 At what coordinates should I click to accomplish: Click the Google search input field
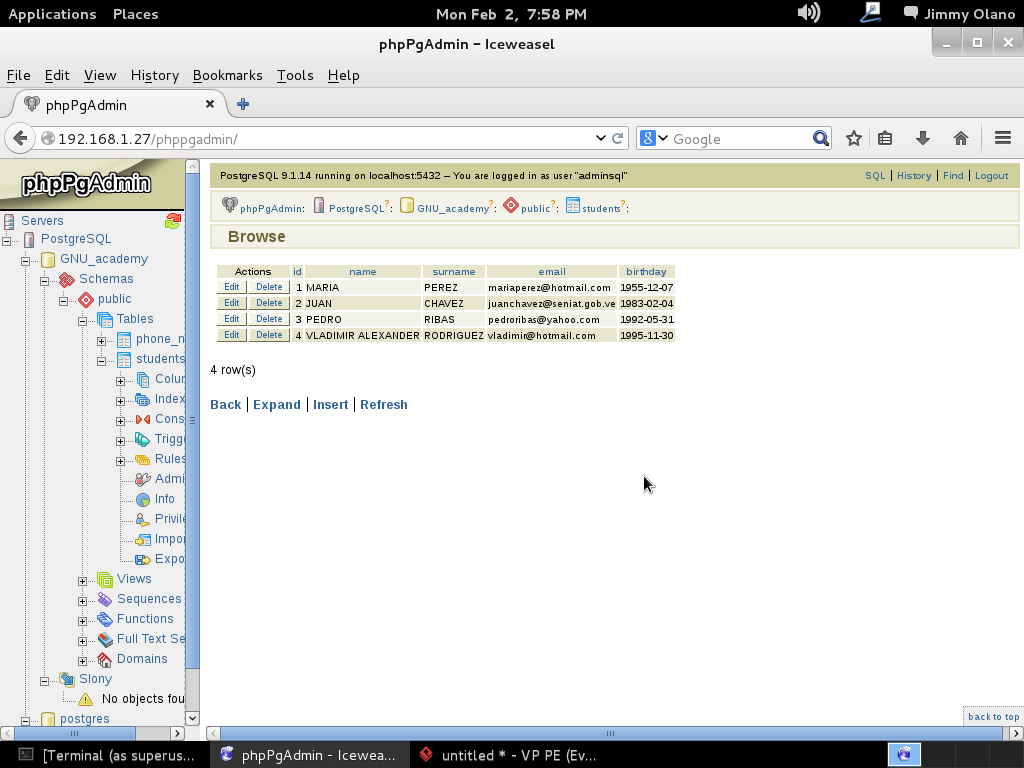(740, 139)
